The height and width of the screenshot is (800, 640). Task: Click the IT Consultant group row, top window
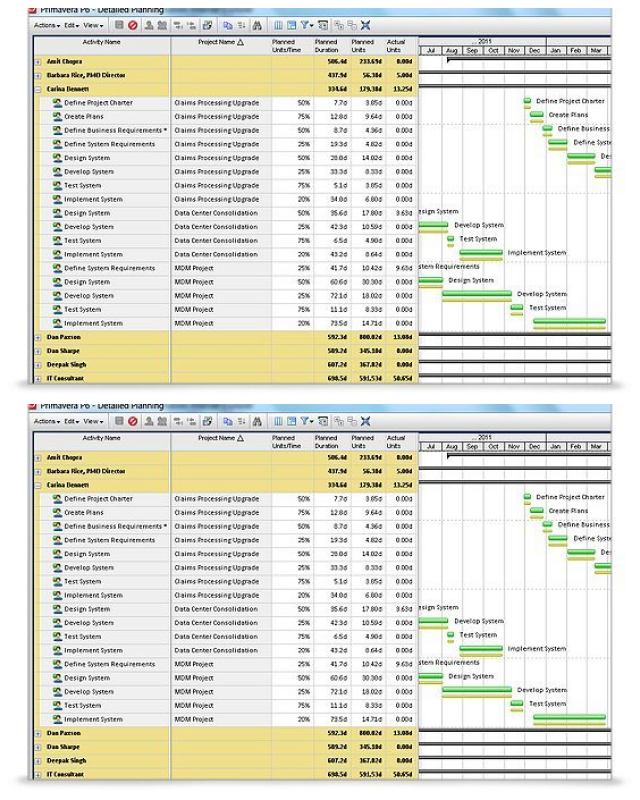(226, 378)
